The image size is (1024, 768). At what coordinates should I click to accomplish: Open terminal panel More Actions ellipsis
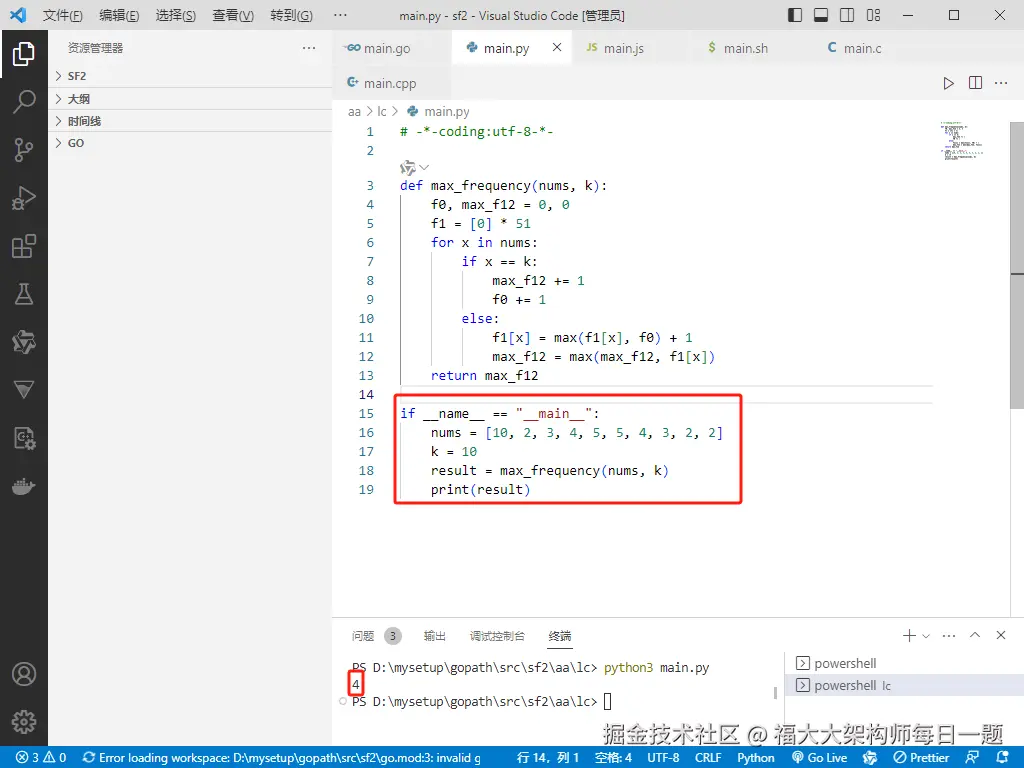pos(949,635)
